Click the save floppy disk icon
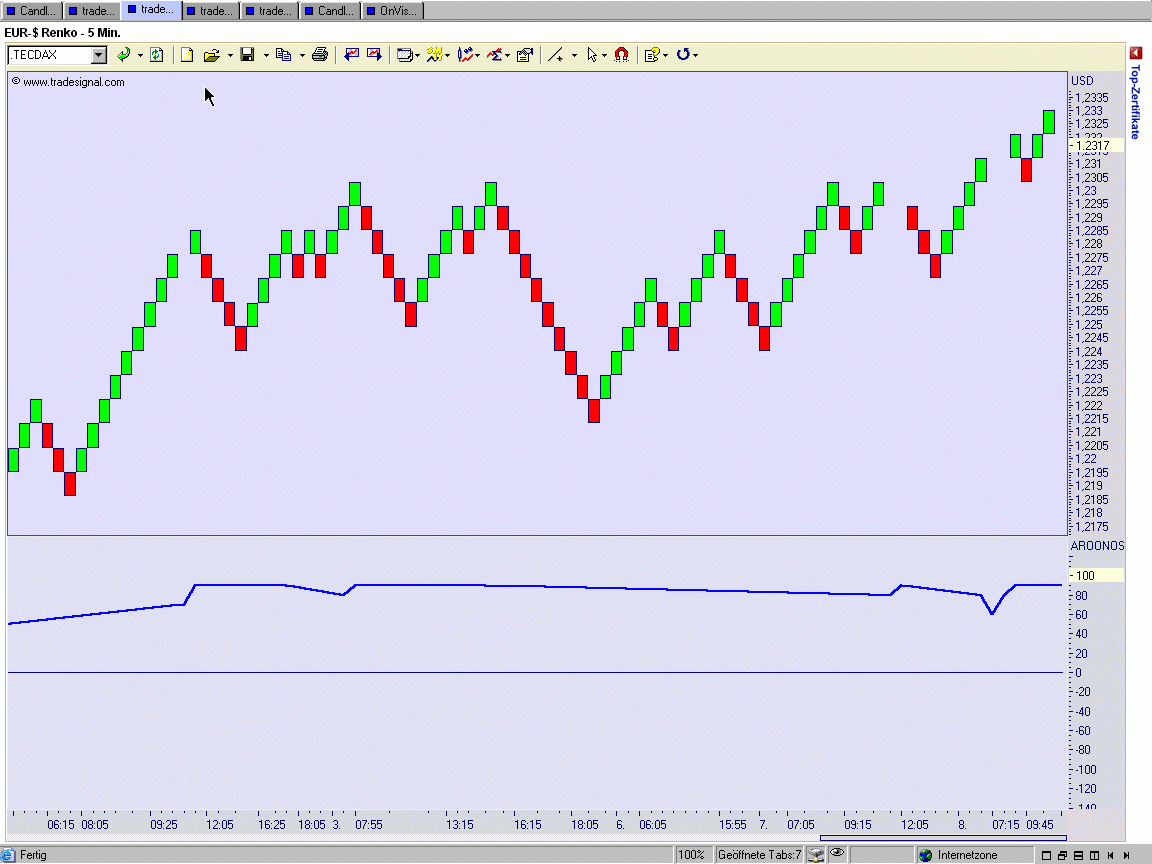1152x864 pixels. point(247,55)
